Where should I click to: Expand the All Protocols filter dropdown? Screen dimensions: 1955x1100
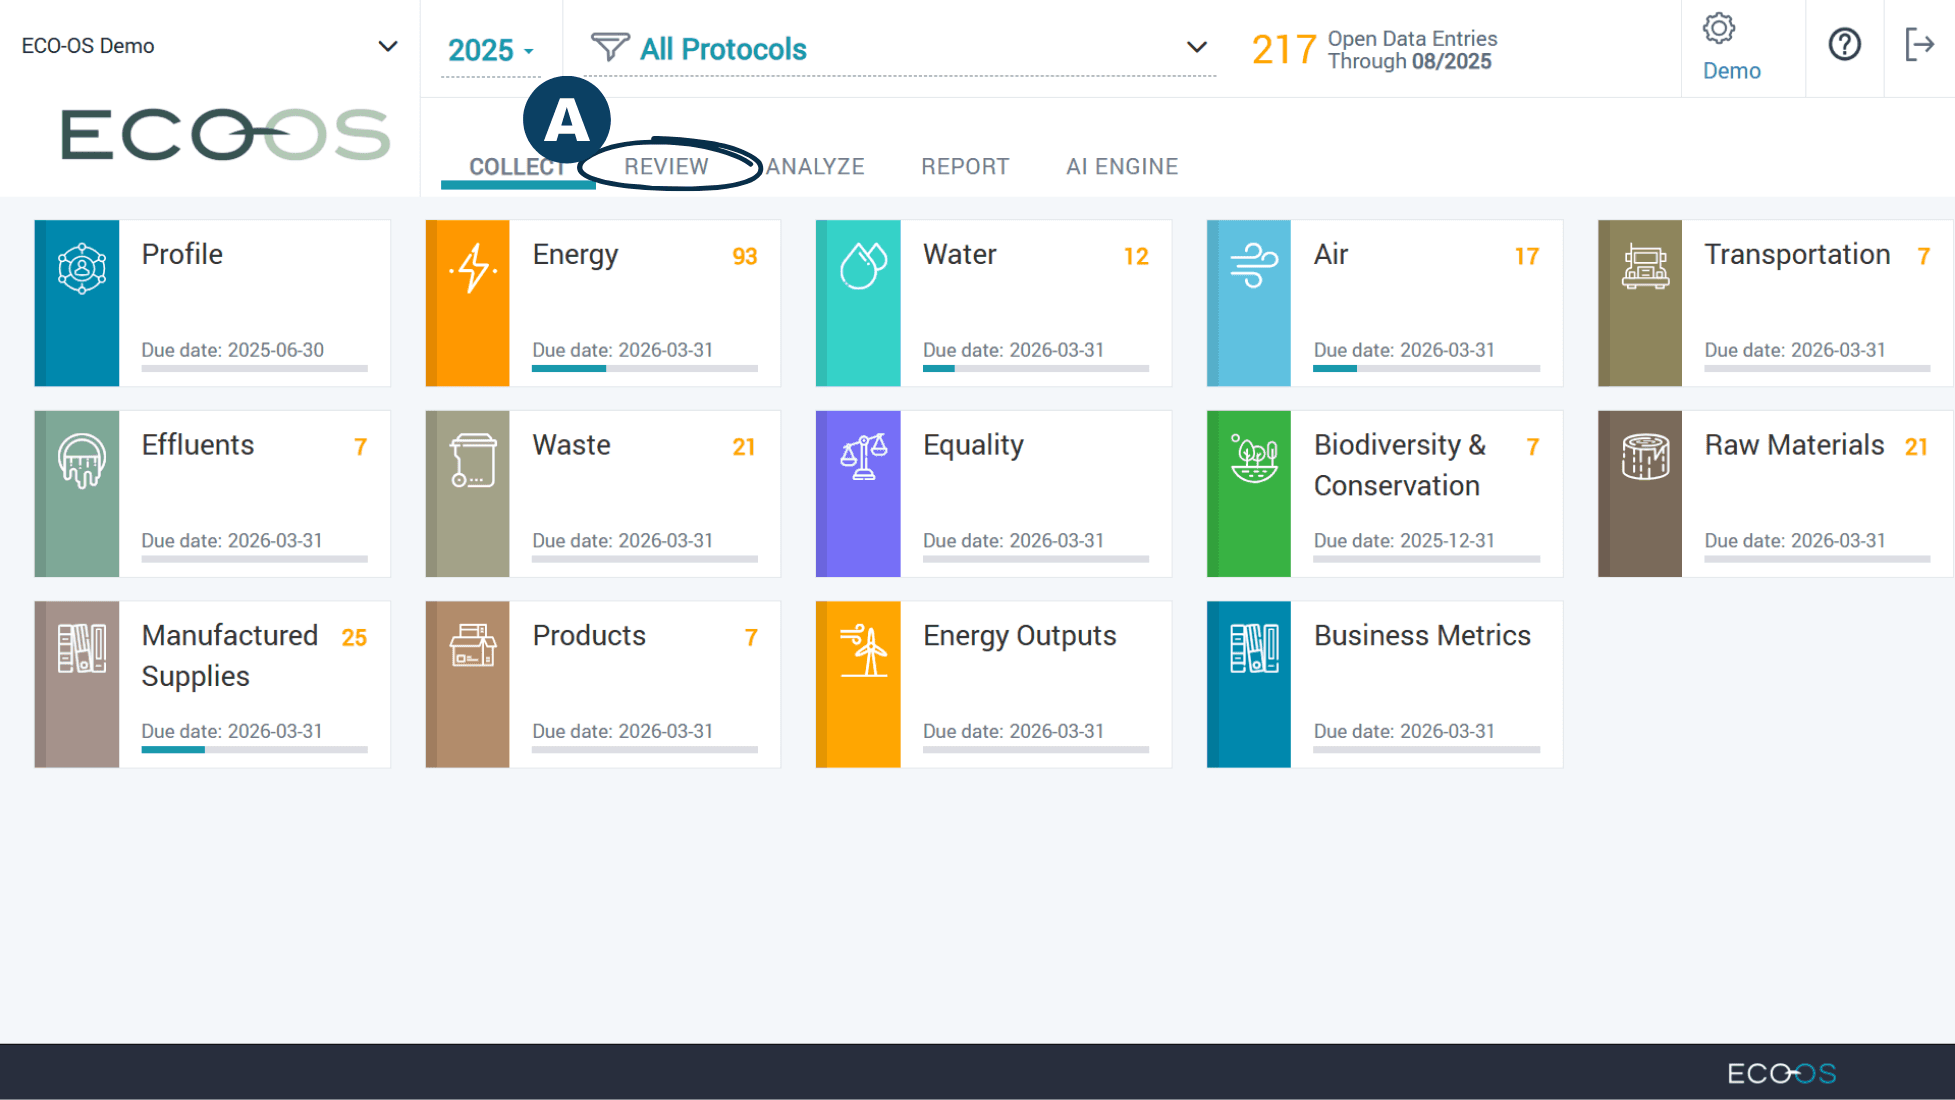click(x=1196, y=48)
